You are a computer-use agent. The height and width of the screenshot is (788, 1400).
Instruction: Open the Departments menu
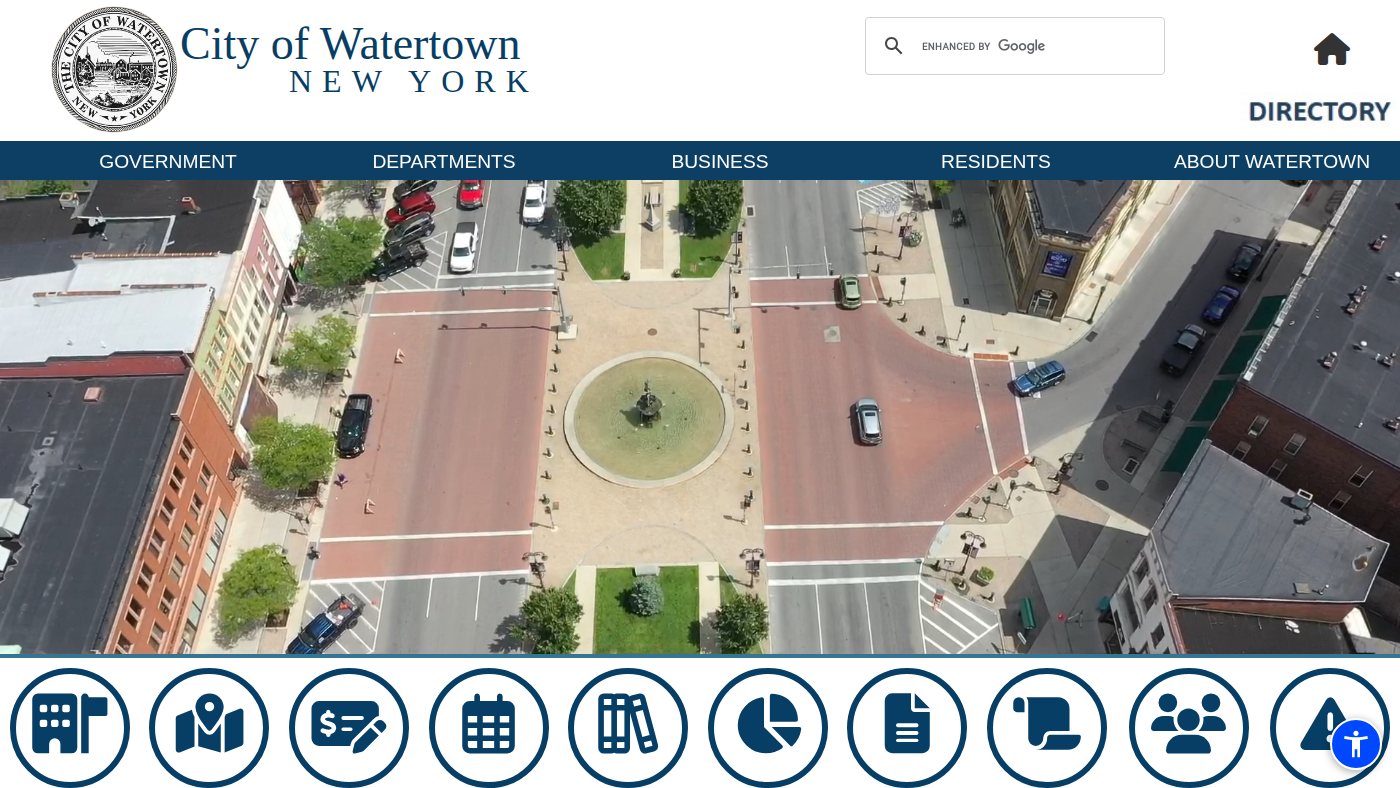(x=444, y=162)
